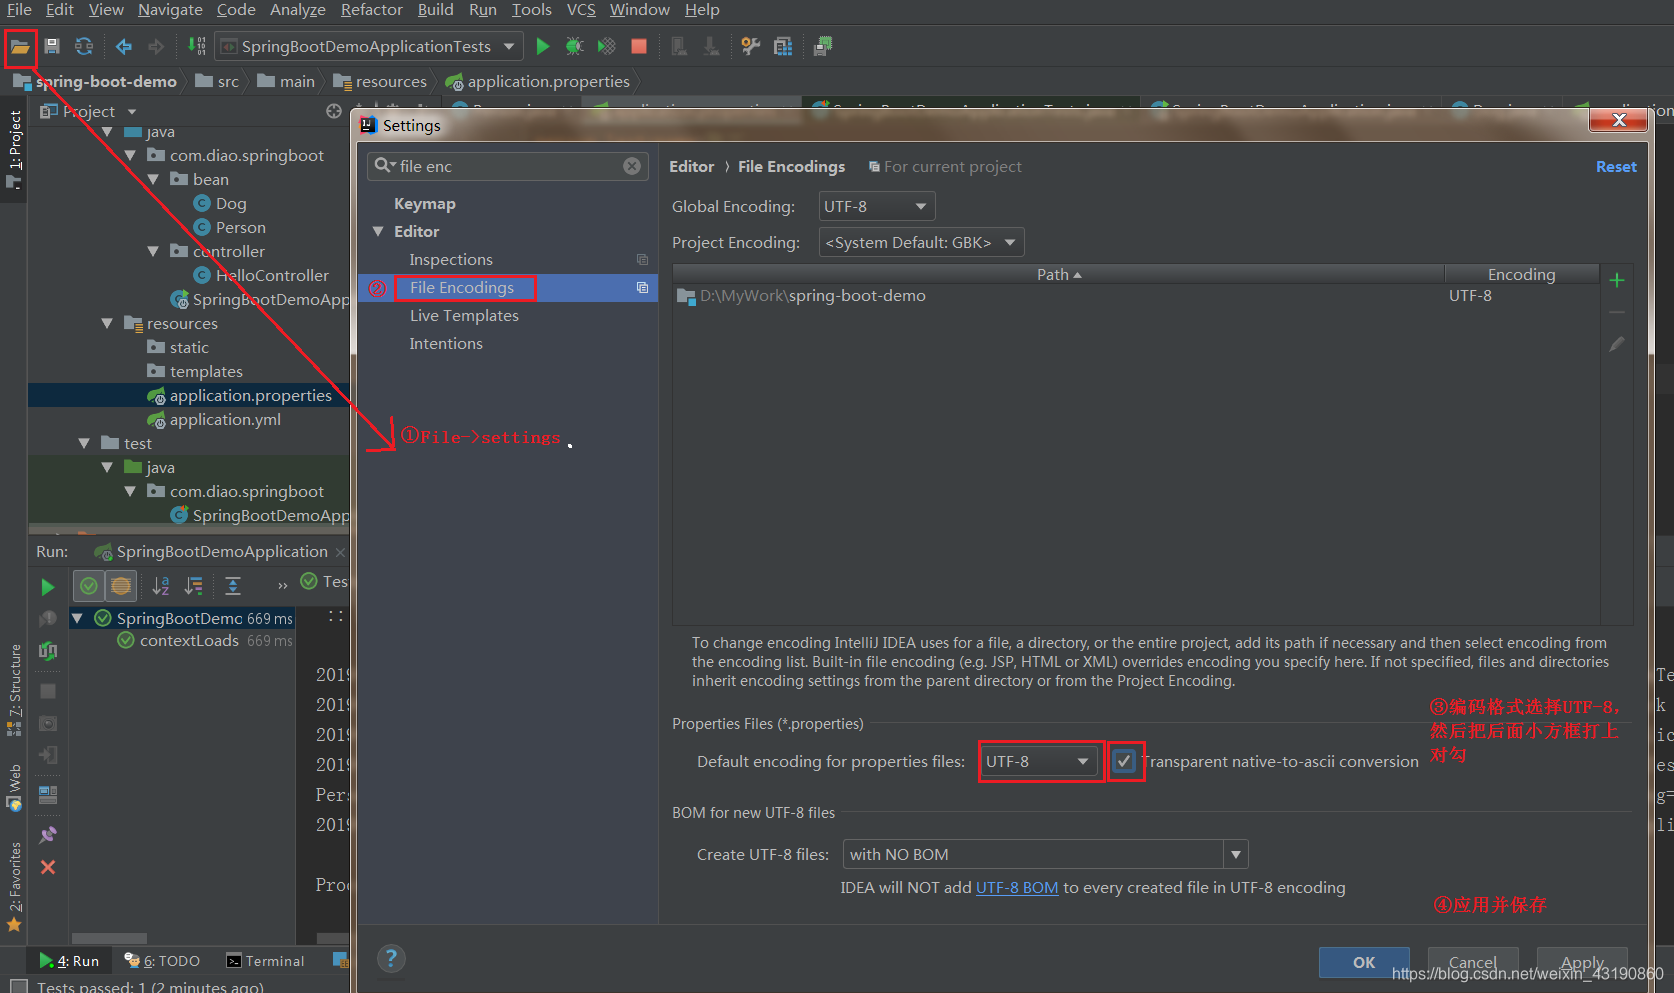Image resolution: width=1674 pixels, height=993 pixels.
Task: Click the Save All toolbar icon
Action: (52, 46)
